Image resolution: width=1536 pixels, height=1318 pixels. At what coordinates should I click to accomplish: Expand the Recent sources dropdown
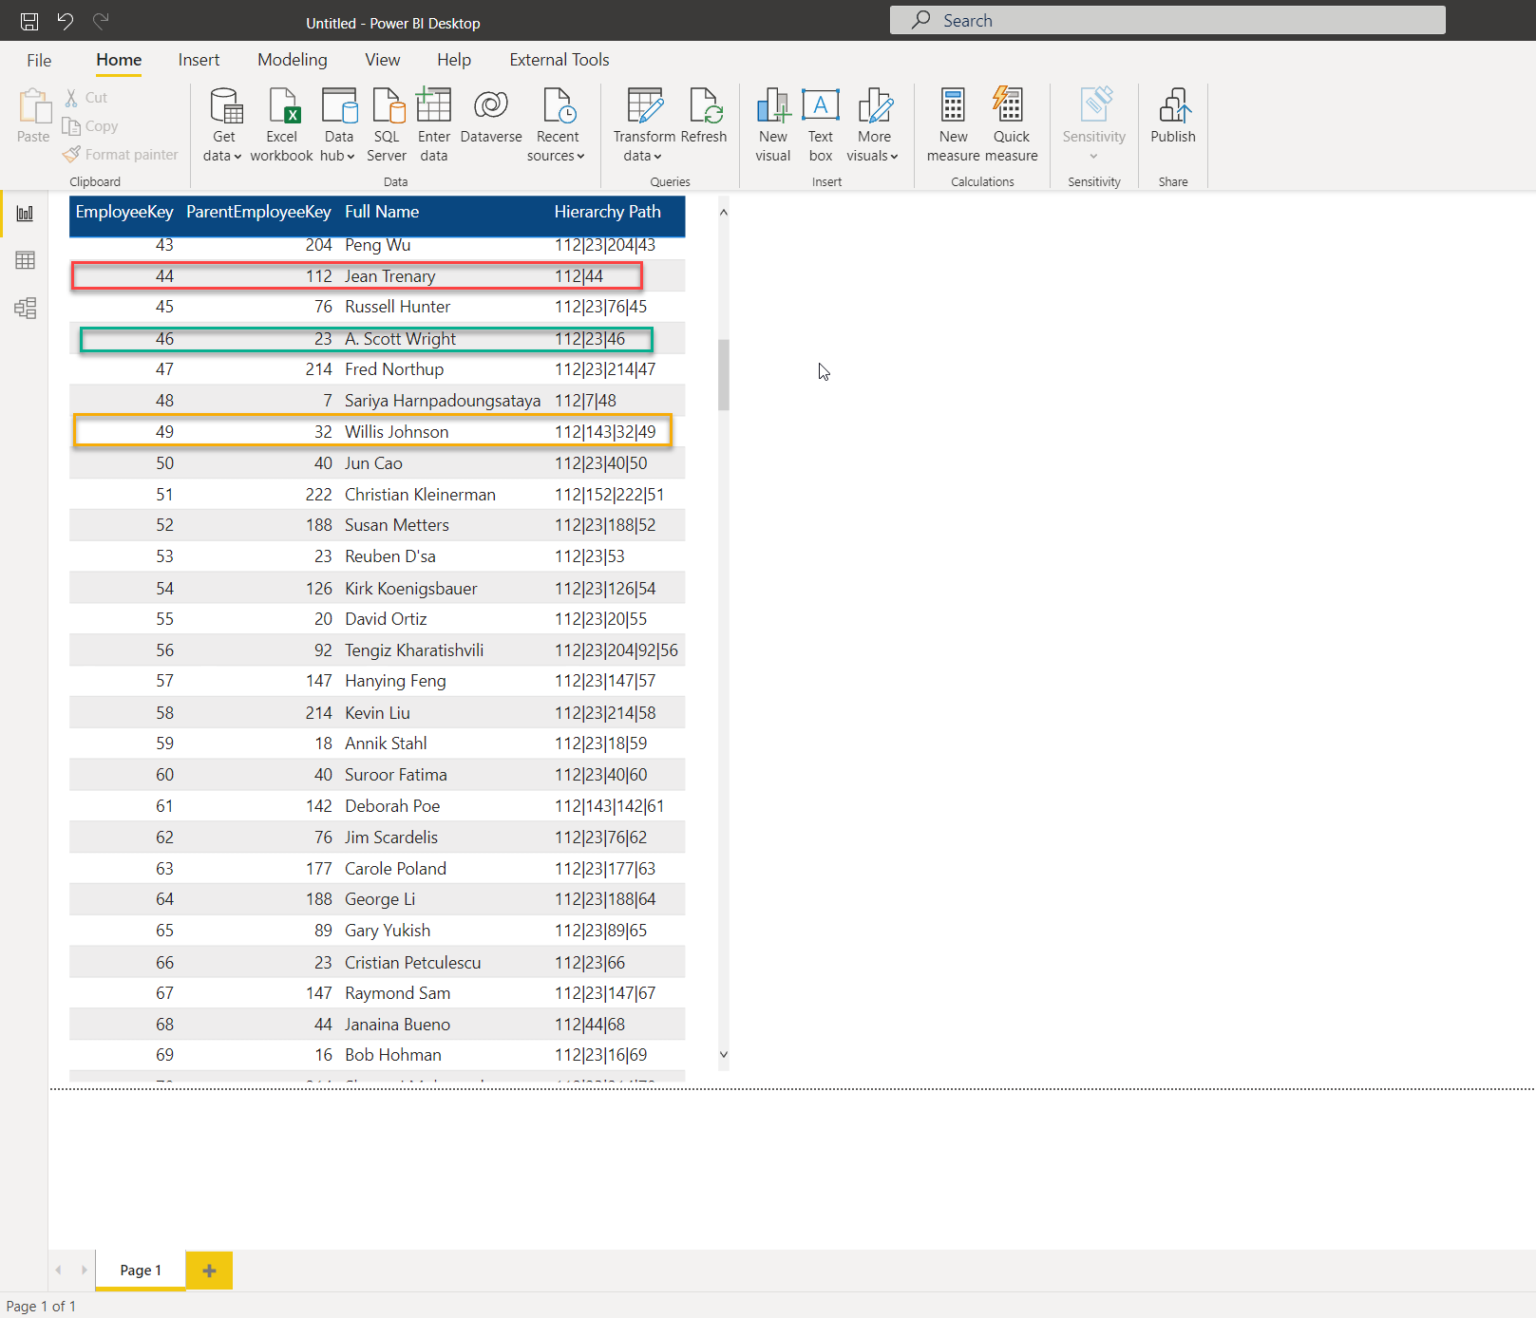point(556,156)
